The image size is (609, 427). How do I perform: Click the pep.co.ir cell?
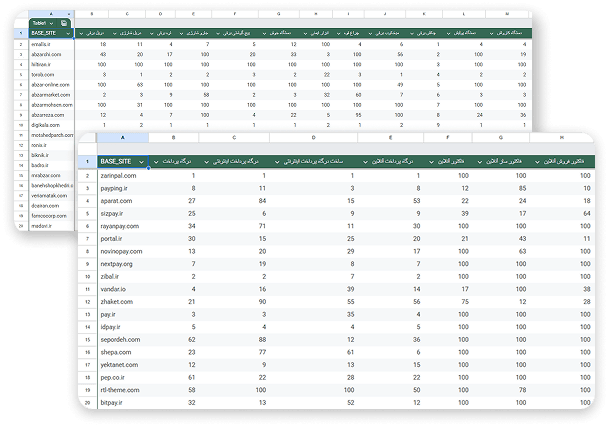(x=123, y=377)
